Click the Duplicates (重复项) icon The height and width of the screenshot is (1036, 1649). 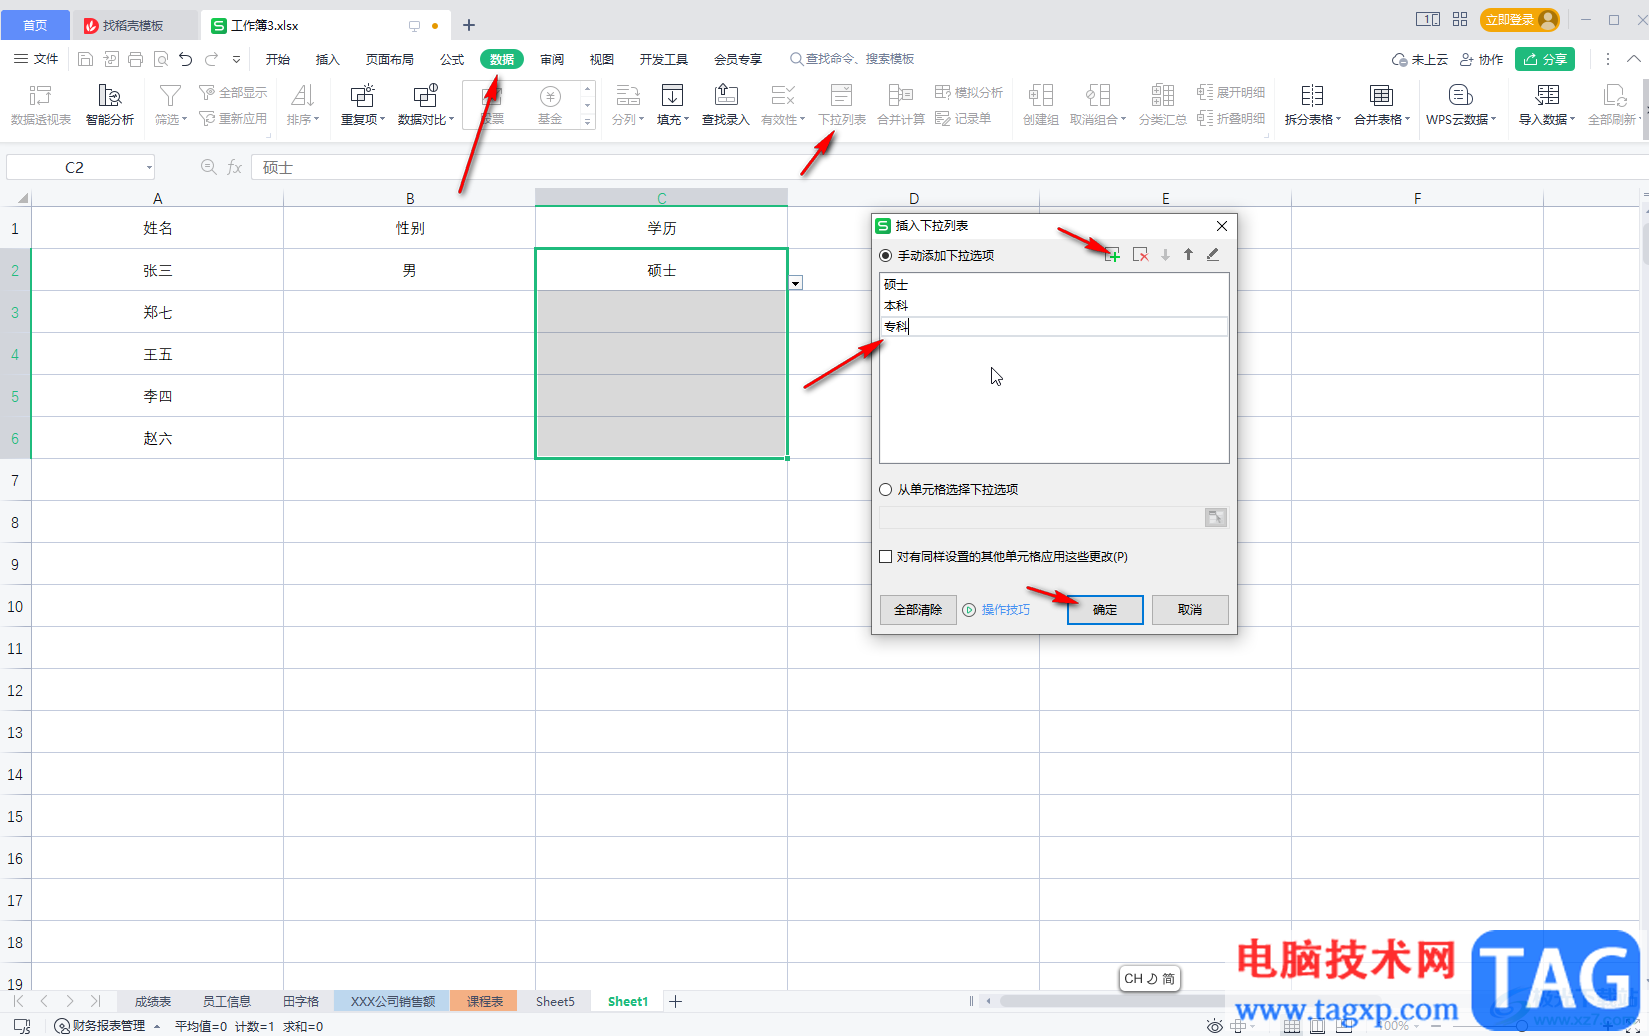362,95
